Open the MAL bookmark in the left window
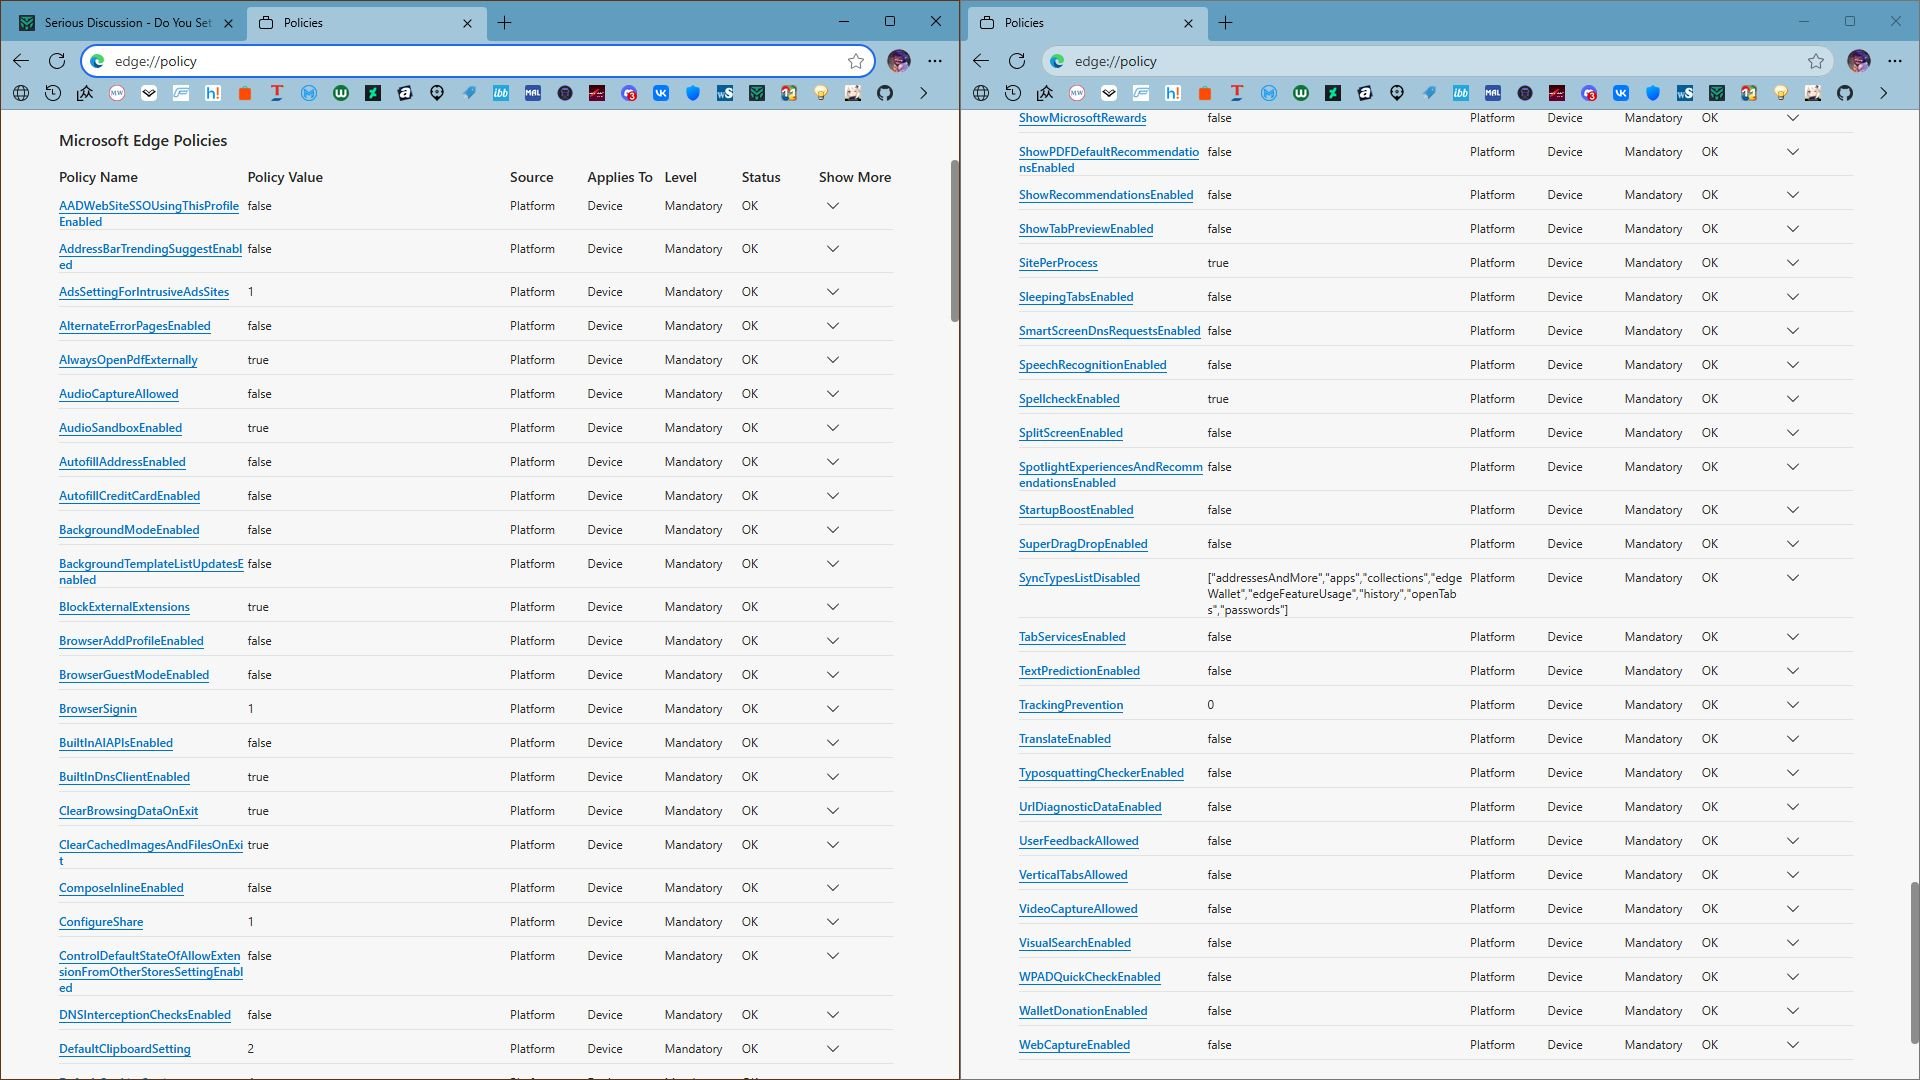 533,93
